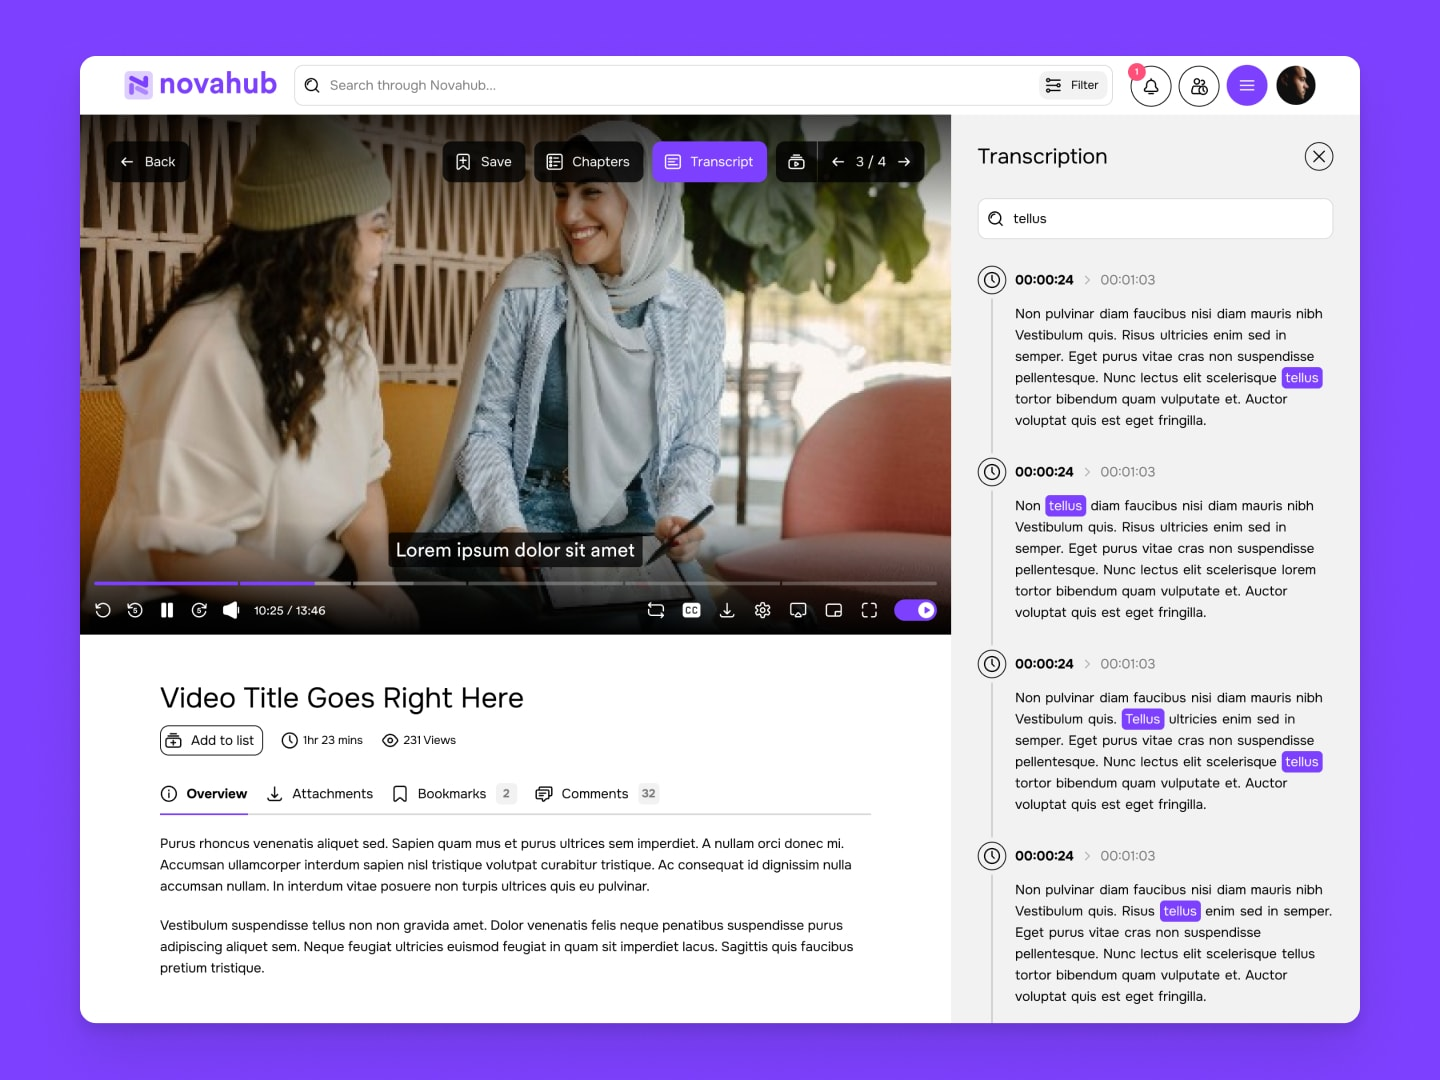
Task: Jump to first entry's 00:00:24 timestamp
Action: point(1044,280)
